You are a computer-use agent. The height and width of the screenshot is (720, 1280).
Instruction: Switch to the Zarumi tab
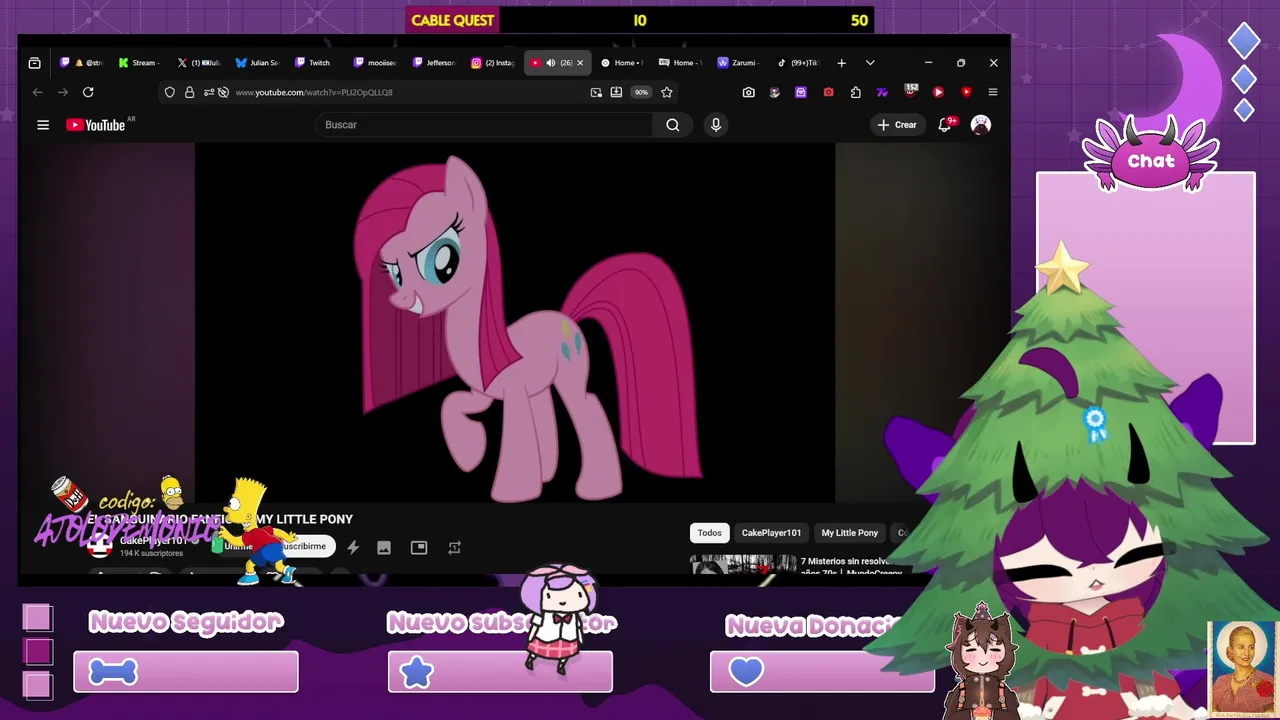(737, 63)
